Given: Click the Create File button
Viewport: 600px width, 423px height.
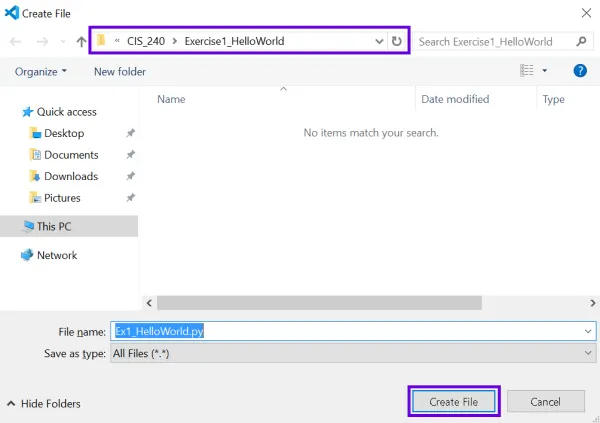Looking at the screenshot, I should [x=454, y=402].
